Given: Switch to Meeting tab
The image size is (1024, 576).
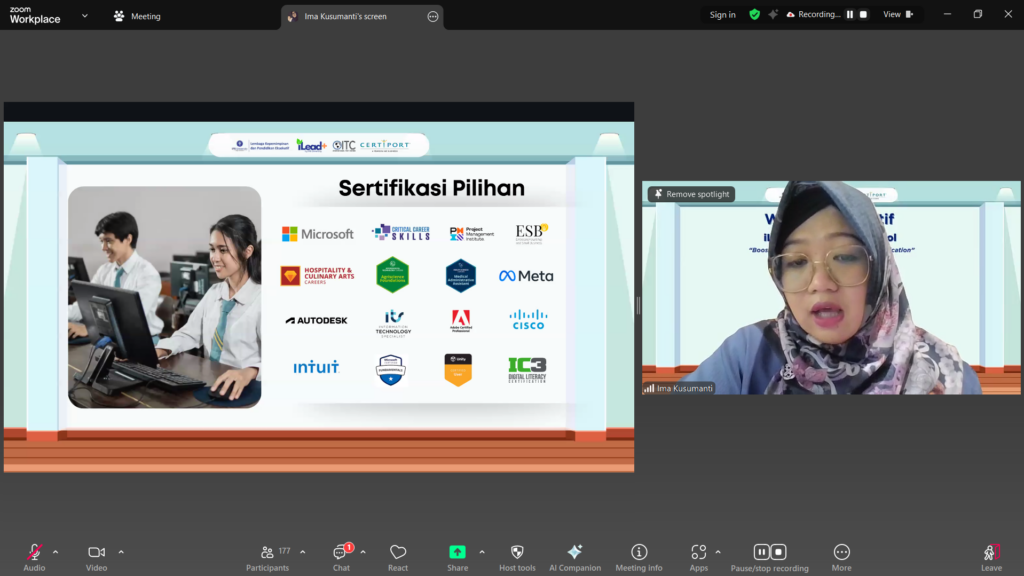Looking at the screenshot, I should (x=137, y=16).
